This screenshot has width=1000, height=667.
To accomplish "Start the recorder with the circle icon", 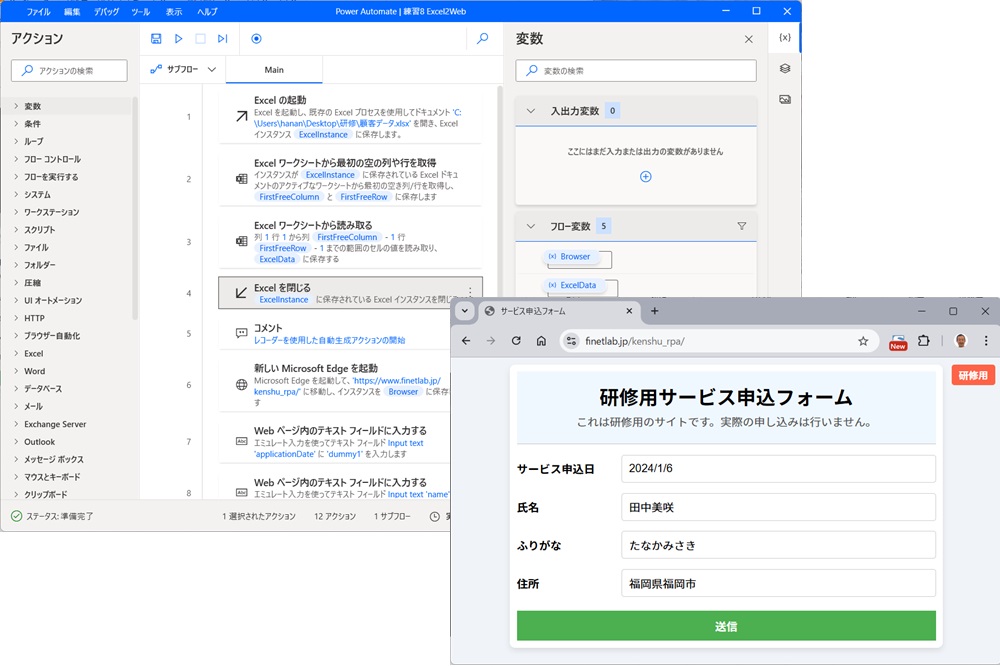I will coord(256,39).
